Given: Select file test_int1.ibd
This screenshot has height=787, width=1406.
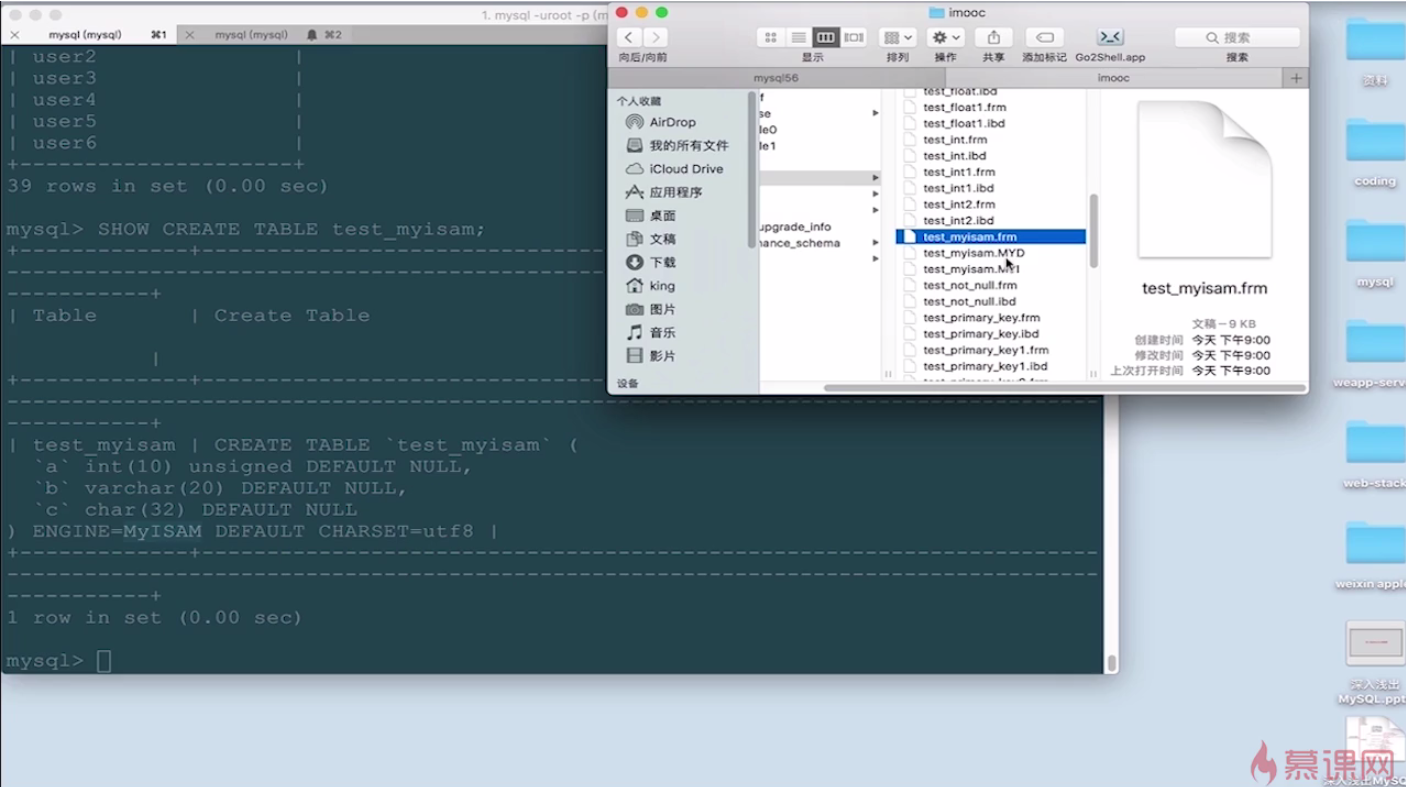Looking at the screenshot, I should [958, 188].
